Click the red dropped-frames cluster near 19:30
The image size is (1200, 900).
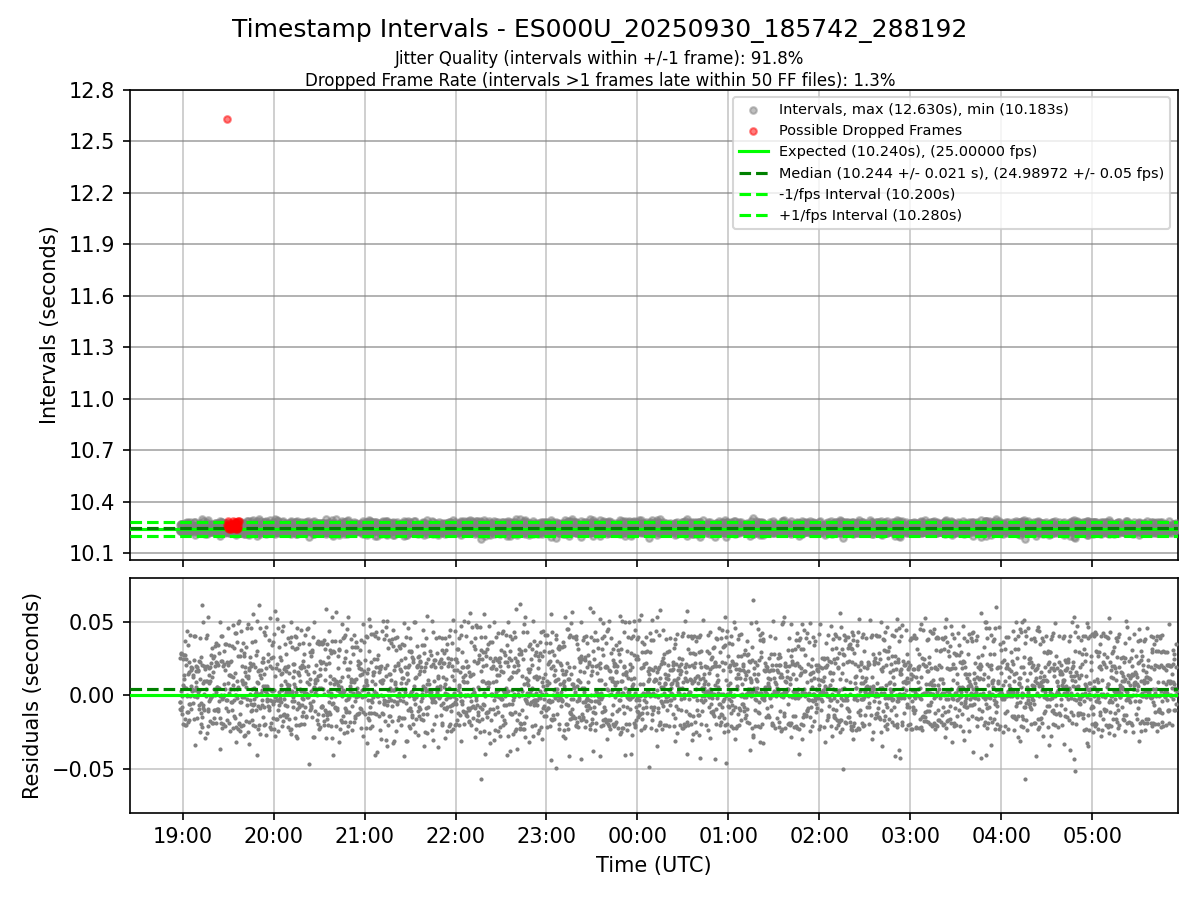[x=233, y=525]
